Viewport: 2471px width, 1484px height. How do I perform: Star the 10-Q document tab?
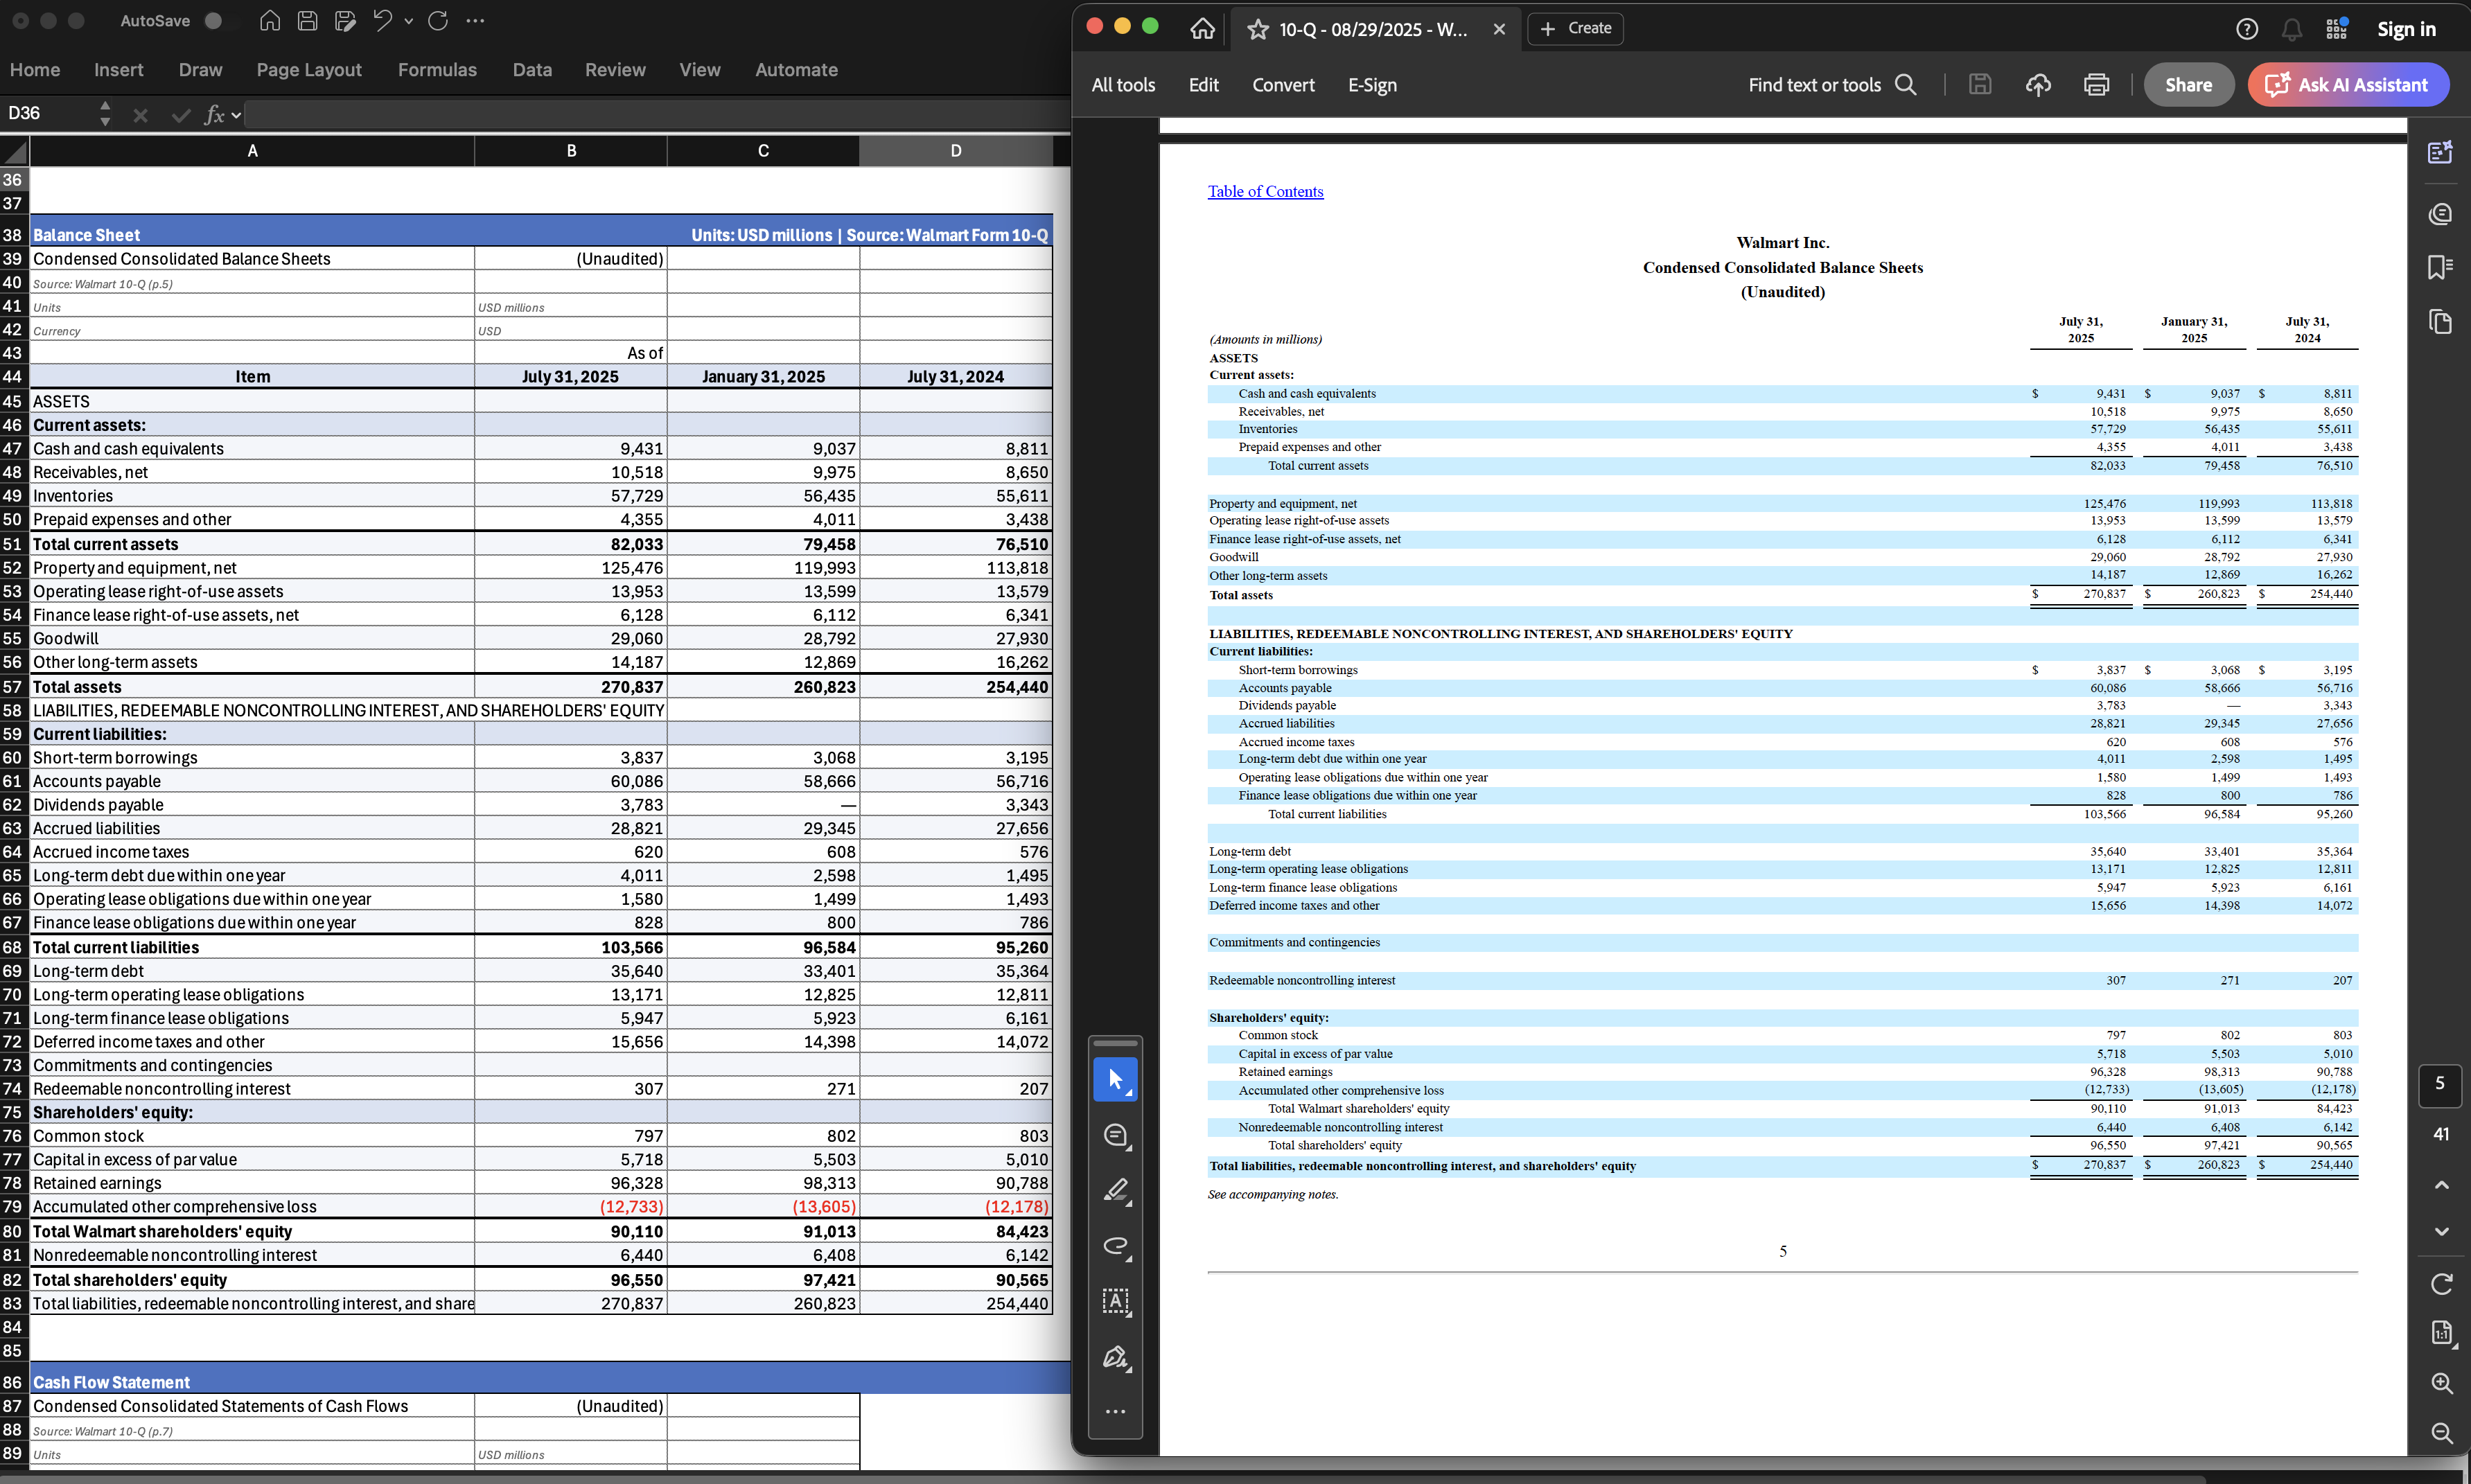(1258, 30)
